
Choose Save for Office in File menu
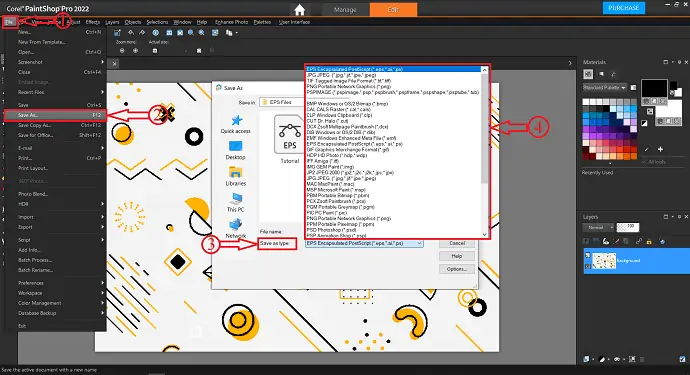click(55, 136)
